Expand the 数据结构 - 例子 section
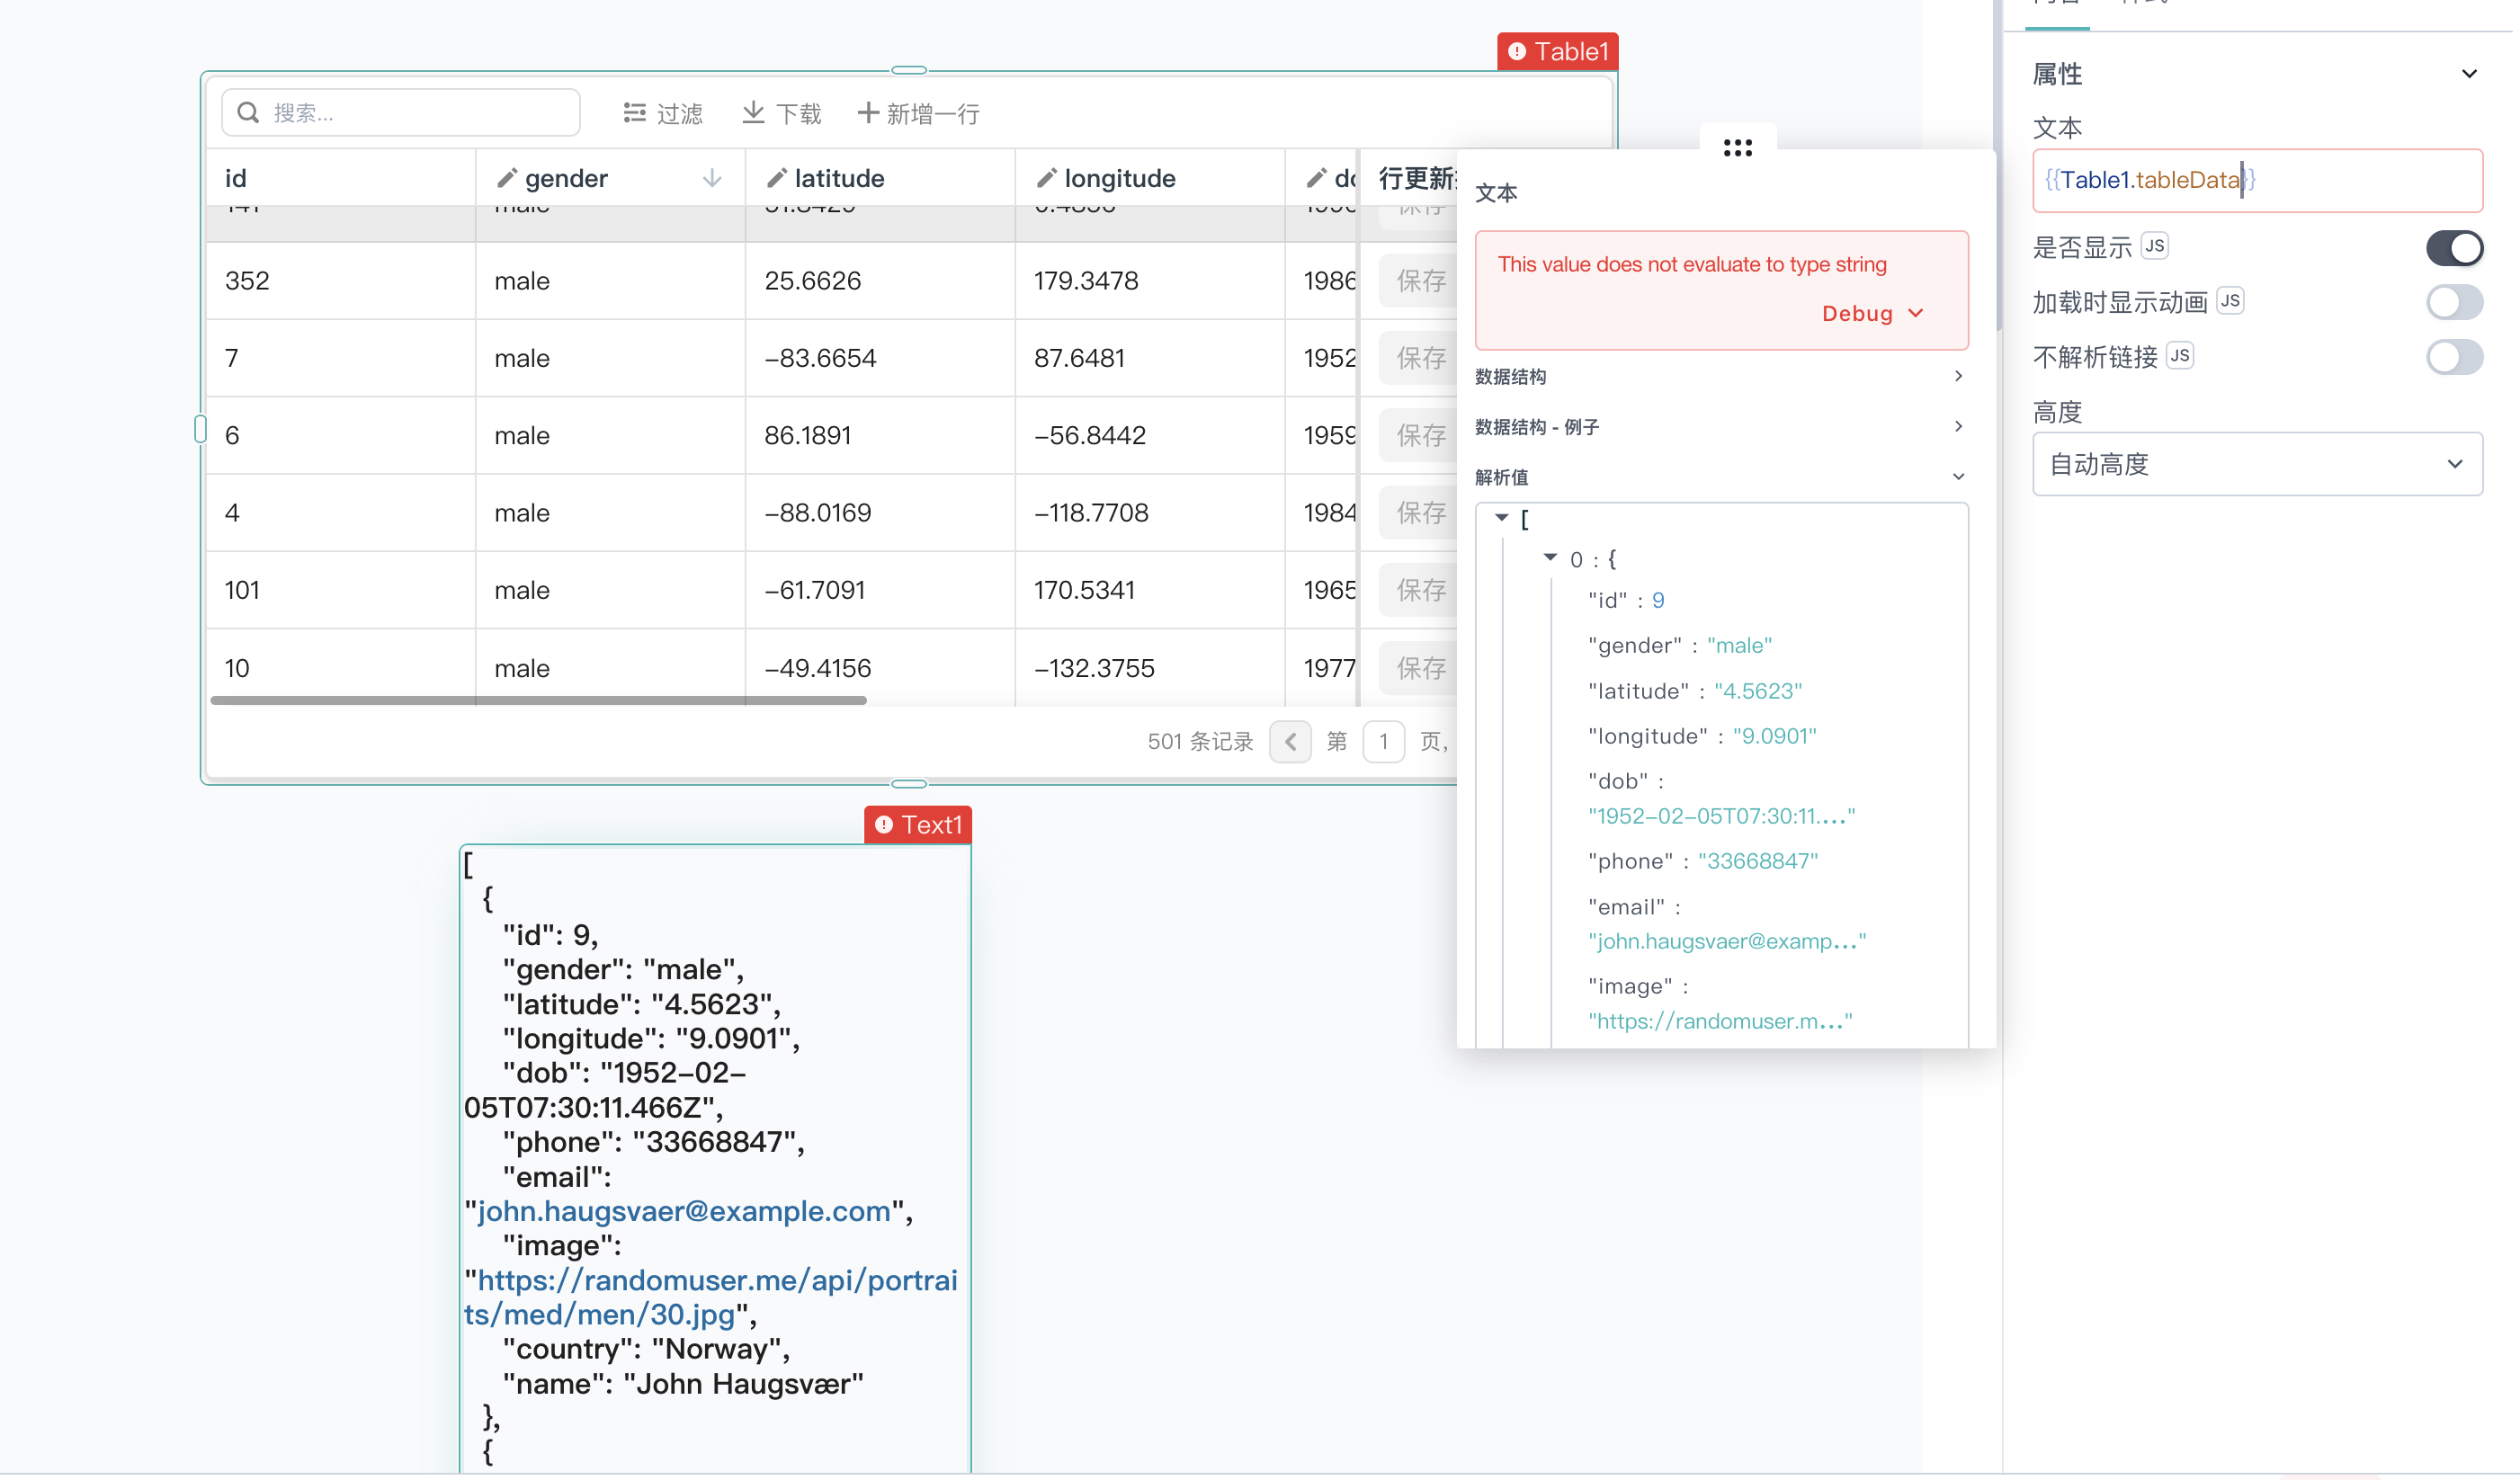This screenshot has width=2520, height=1480. coord(1721,427)
